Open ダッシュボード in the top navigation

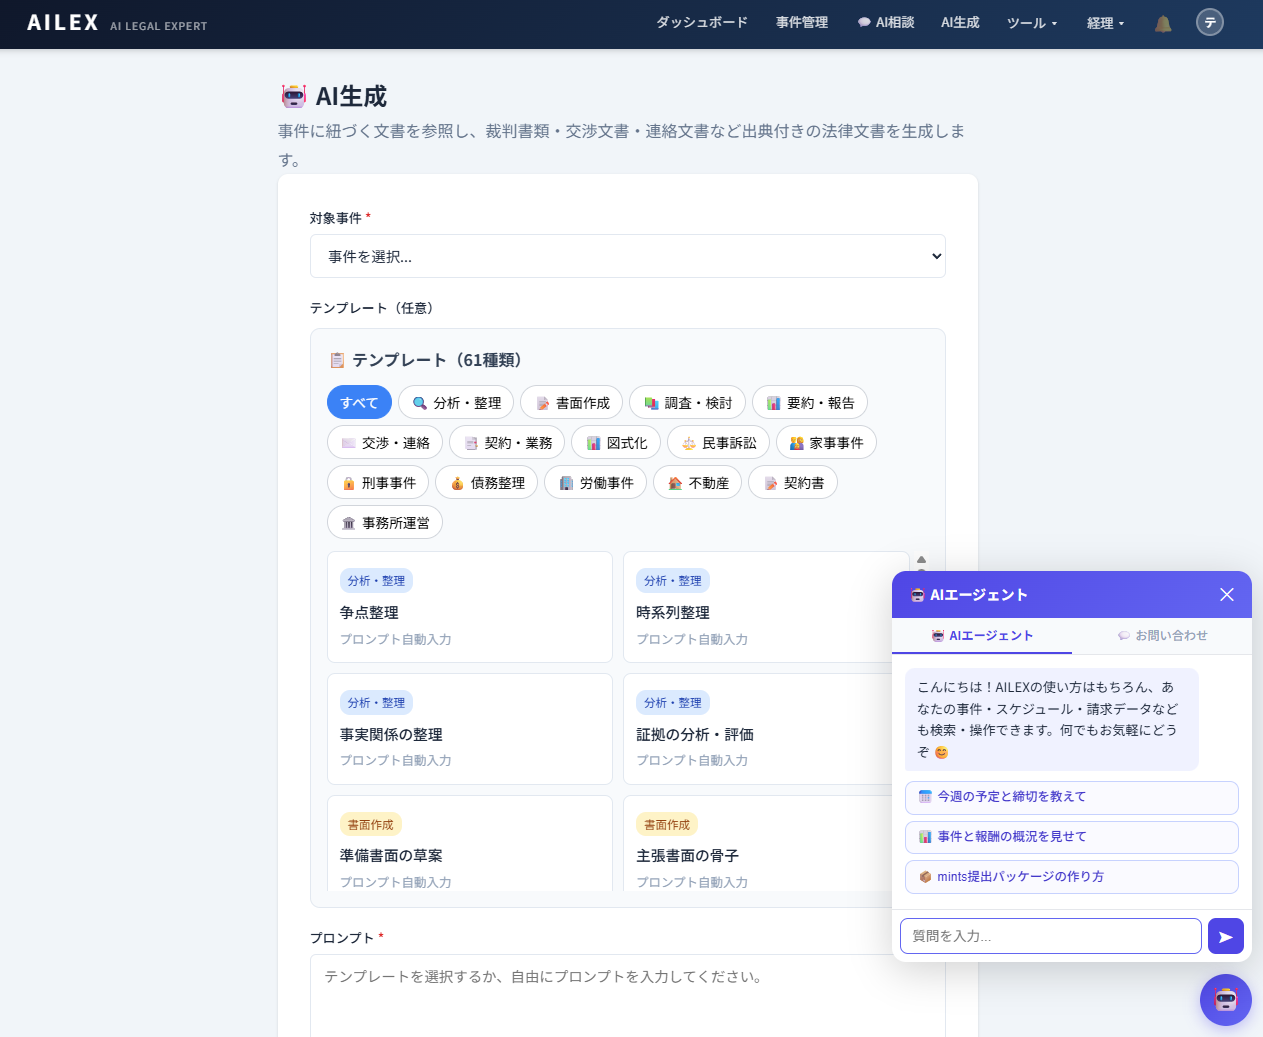pyautogui.click(x=702, y=23)
